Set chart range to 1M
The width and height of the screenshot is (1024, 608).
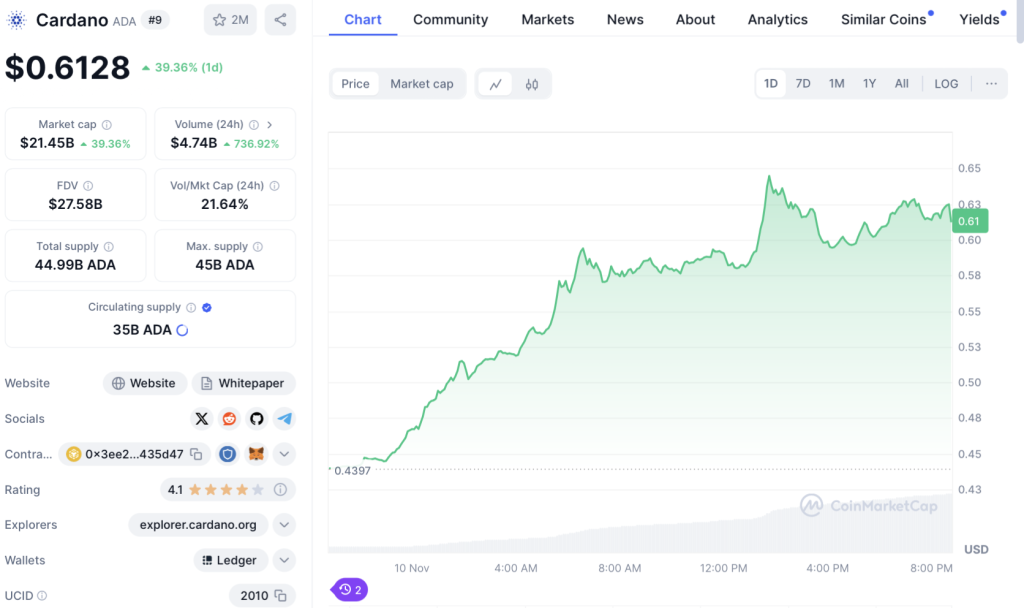[837, 84]
